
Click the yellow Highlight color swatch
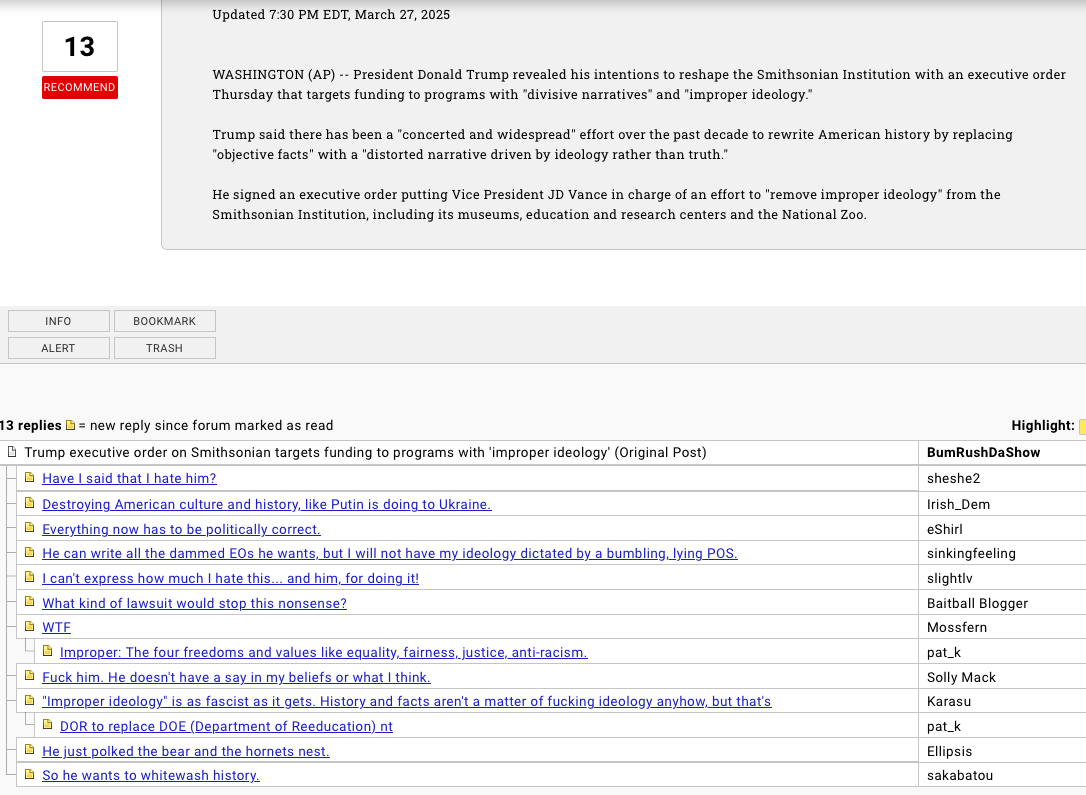pos(1083,427)
